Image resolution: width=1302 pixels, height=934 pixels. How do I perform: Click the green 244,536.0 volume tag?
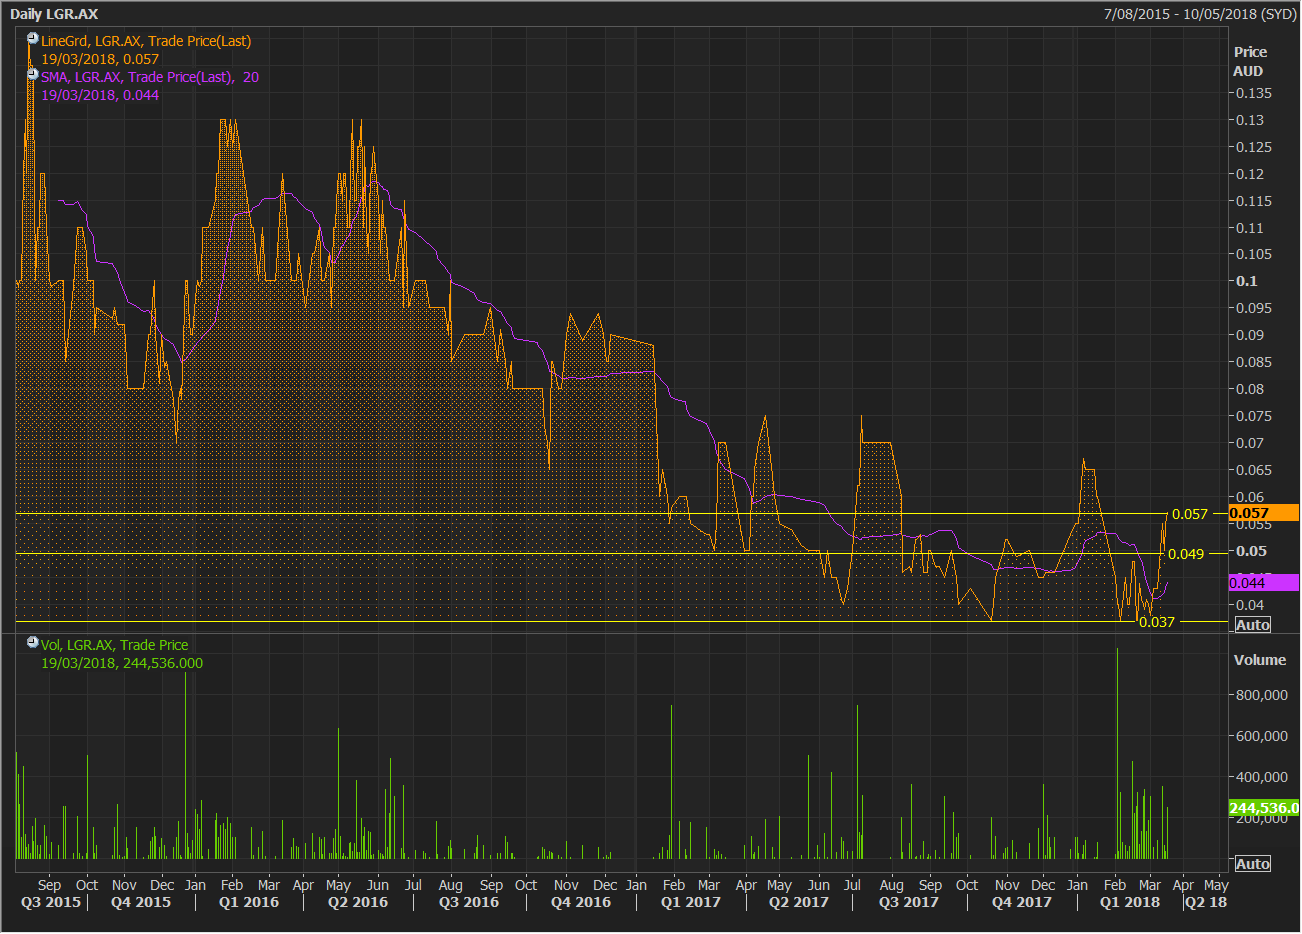[x=1264, y=808]
